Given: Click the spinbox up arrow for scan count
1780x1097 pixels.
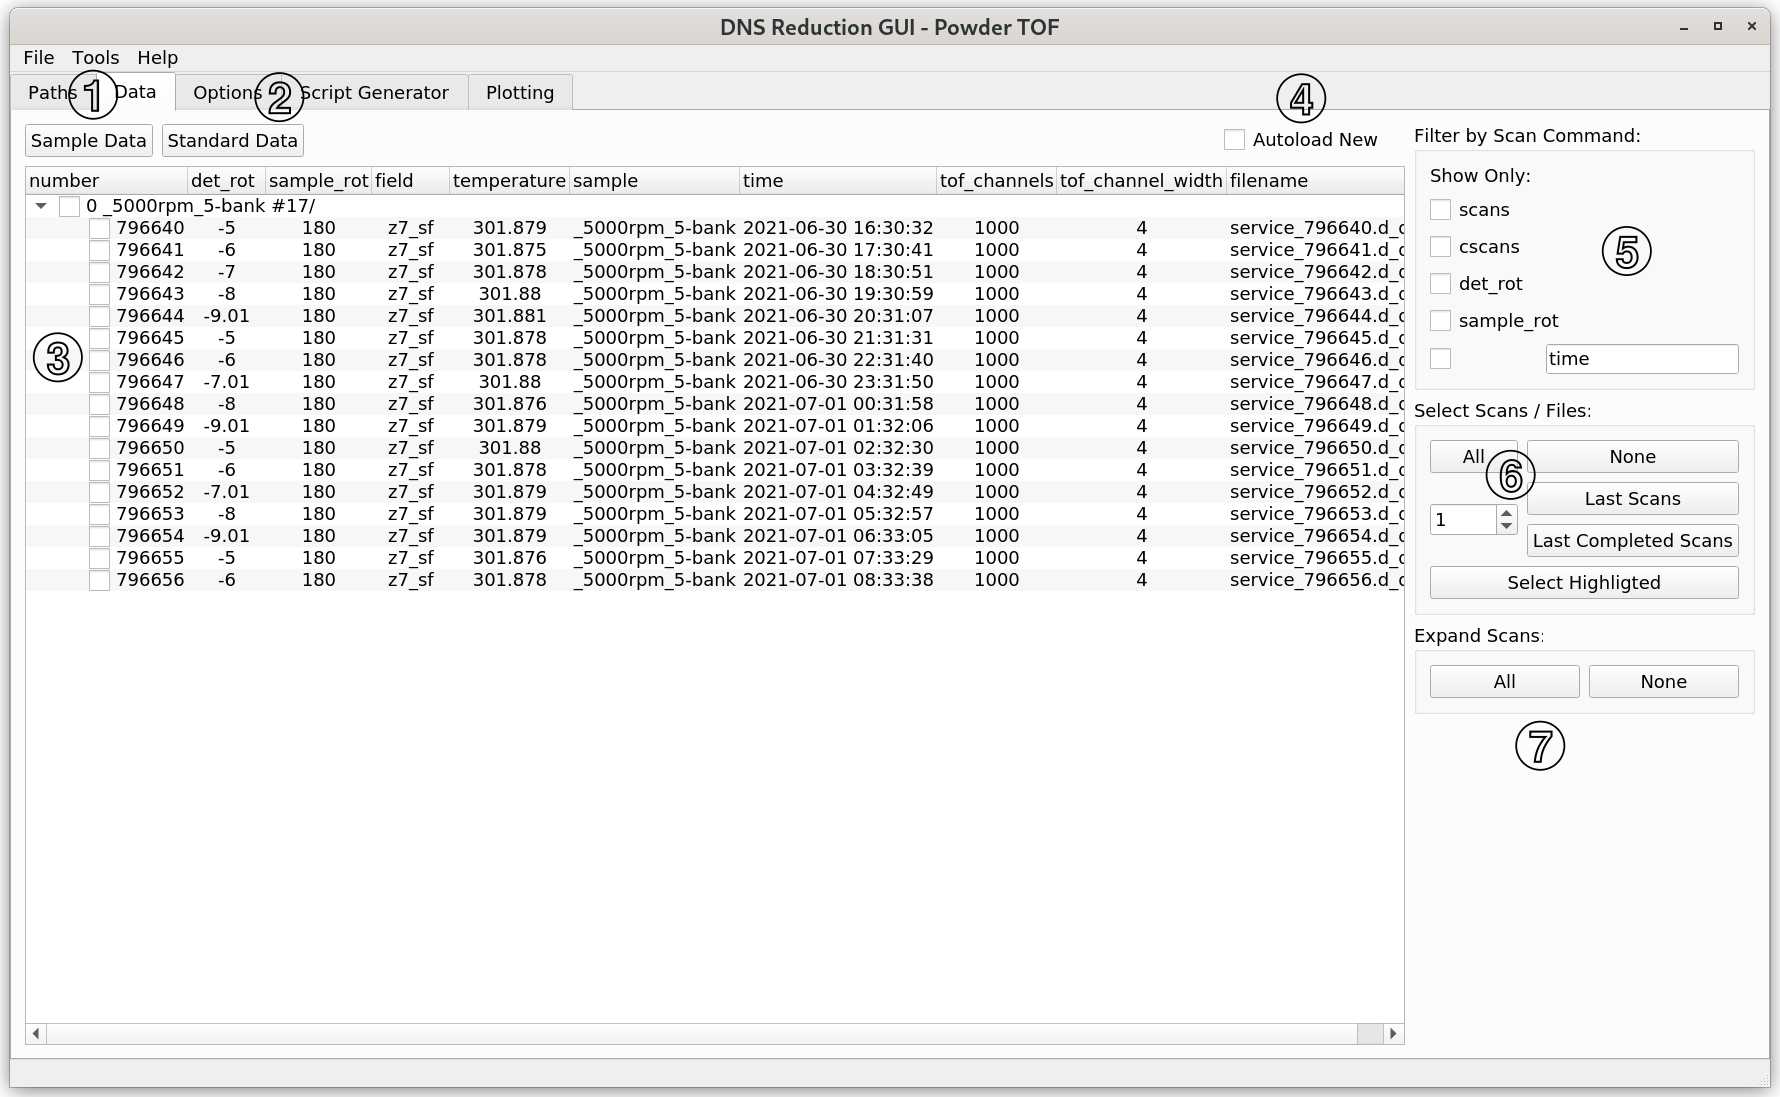Looking at the screenshot, I should [x=1506, y=513].
